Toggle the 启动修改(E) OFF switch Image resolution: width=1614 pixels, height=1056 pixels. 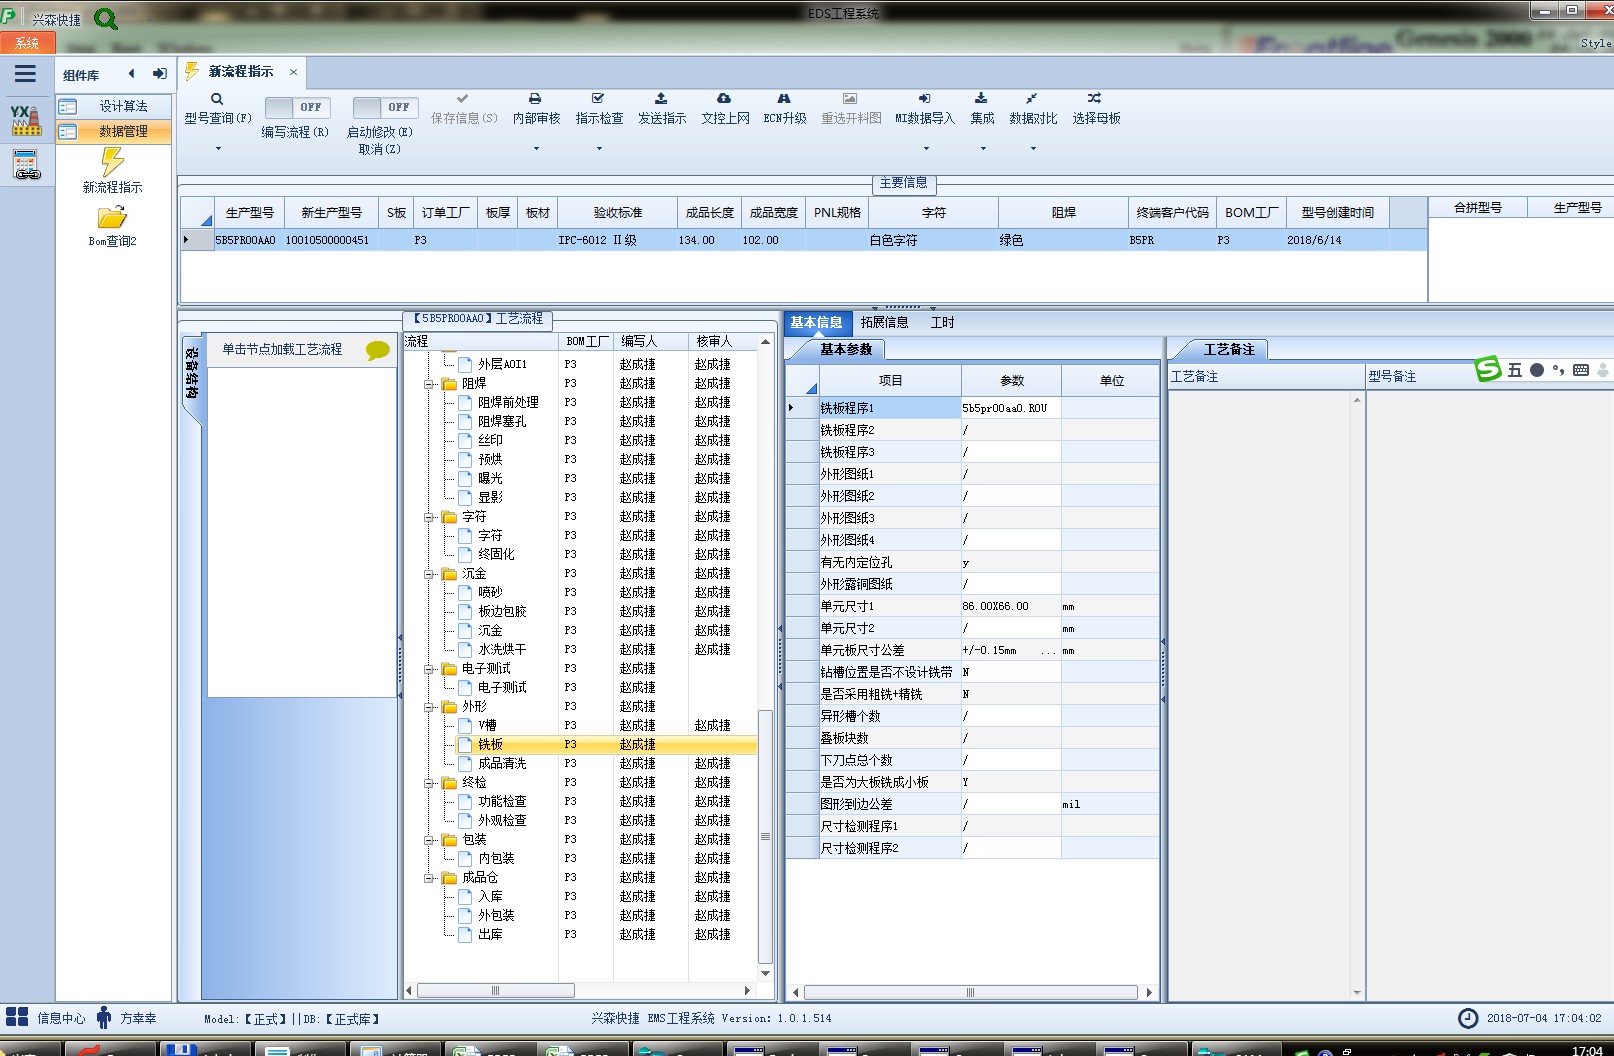coord(385,107)
